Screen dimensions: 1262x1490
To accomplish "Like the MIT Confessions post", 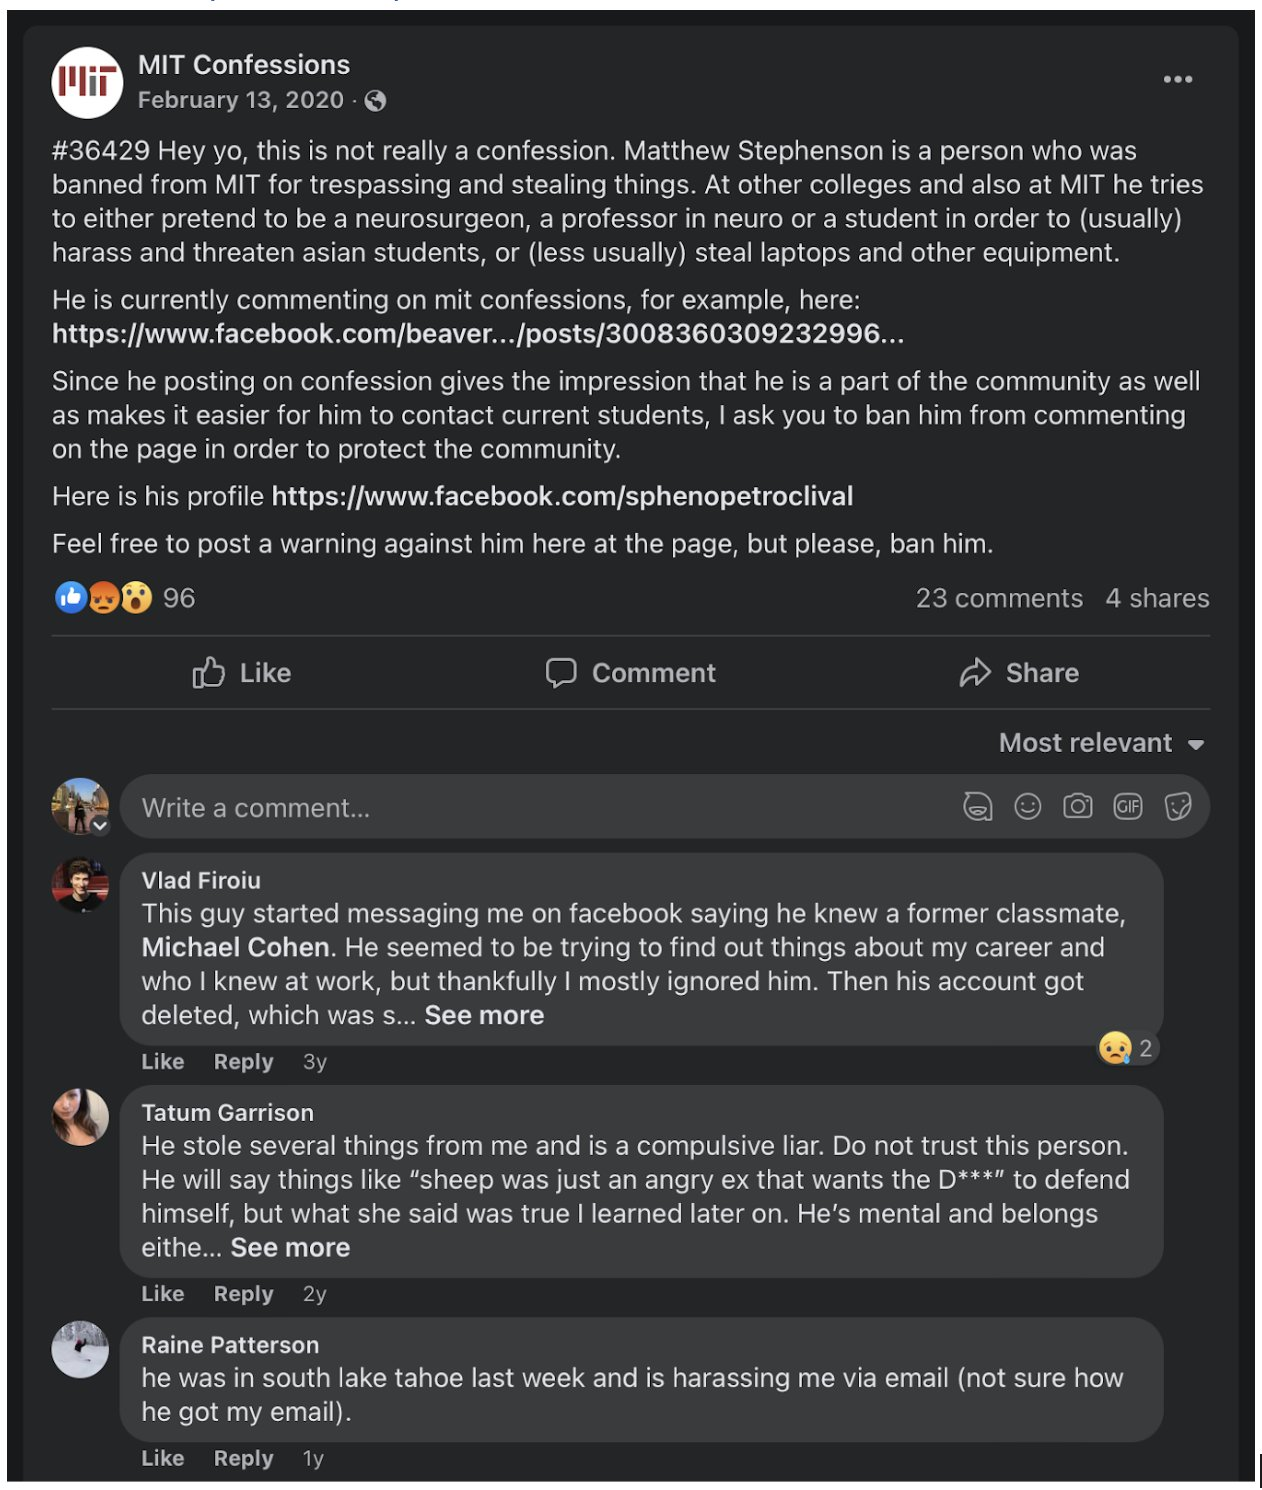I will (x=242, y=673).
